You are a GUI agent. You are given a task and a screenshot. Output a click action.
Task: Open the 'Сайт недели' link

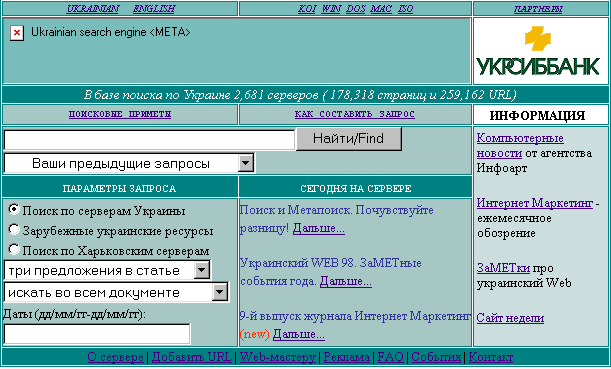coord(510,318)
